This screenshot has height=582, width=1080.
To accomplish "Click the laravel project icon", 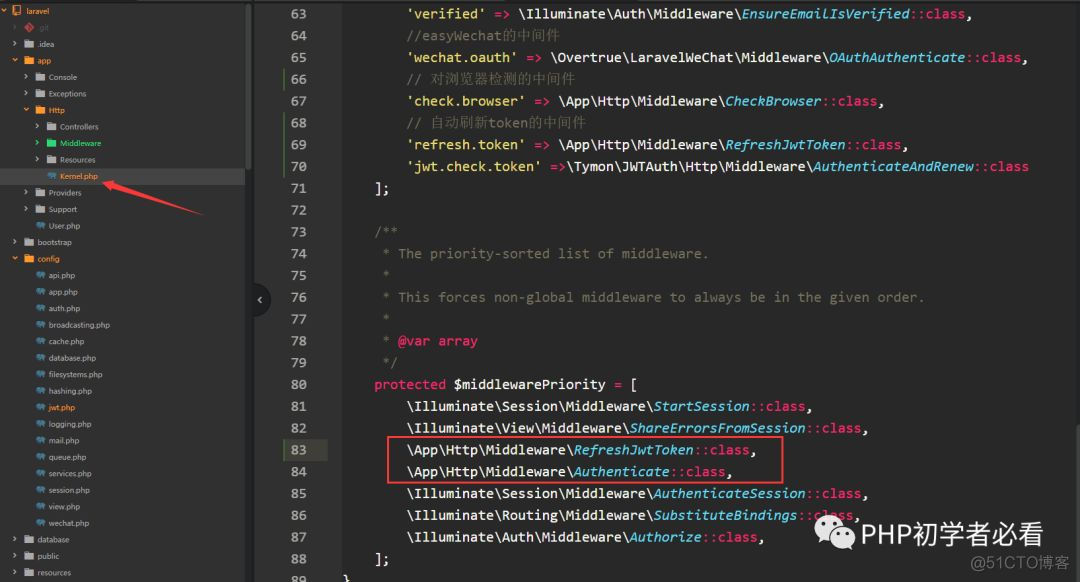I will 17,10.
